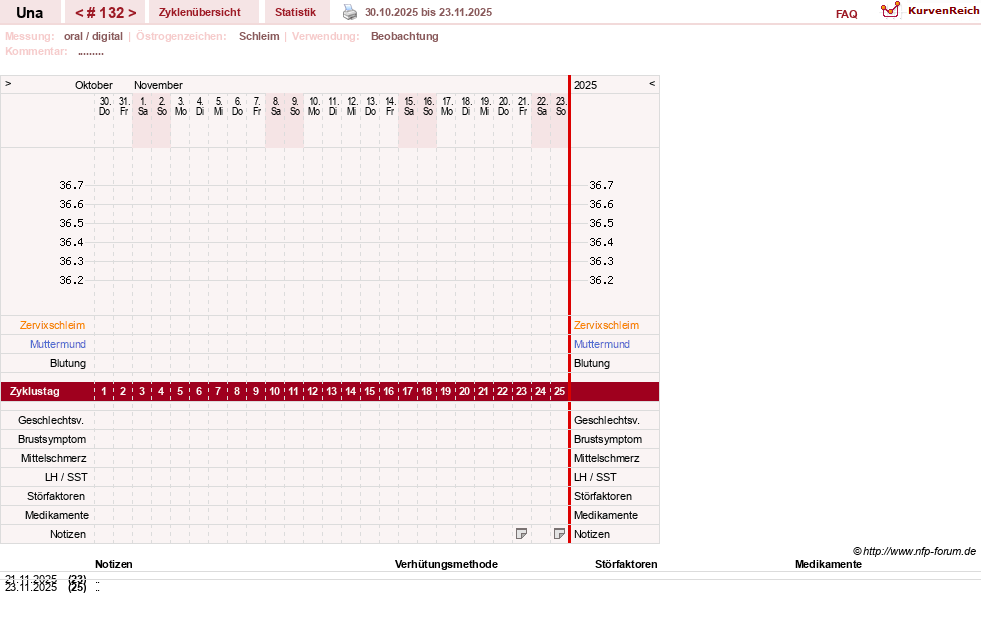Select the Una name tab

(x=29, y=13)
